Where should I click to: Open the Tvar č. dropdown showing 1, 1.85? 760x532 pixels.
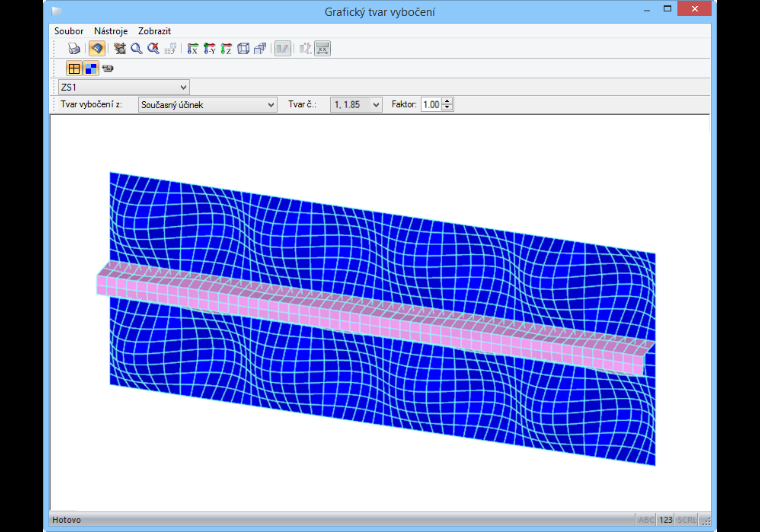pyautogui.click(x=356, y=105)
